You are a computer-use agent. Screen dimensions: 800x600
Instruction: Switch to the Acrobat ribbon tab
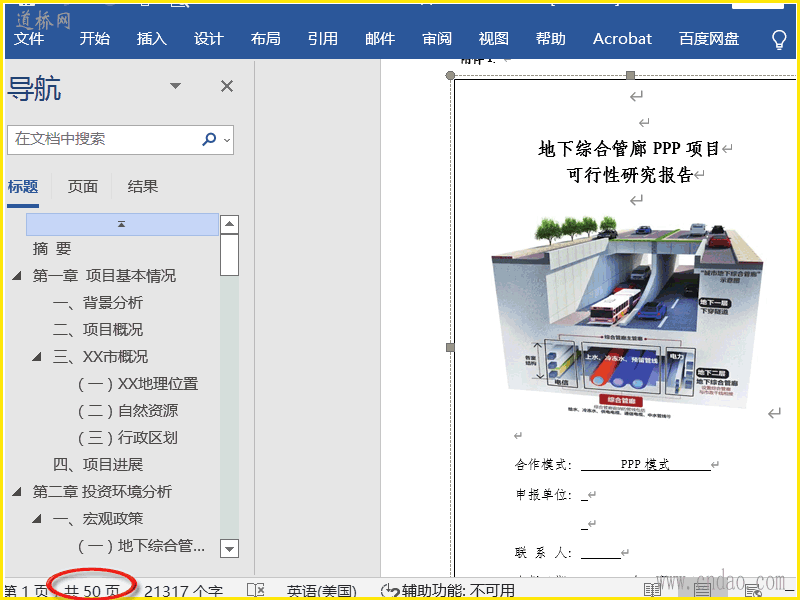pos(622,39)
